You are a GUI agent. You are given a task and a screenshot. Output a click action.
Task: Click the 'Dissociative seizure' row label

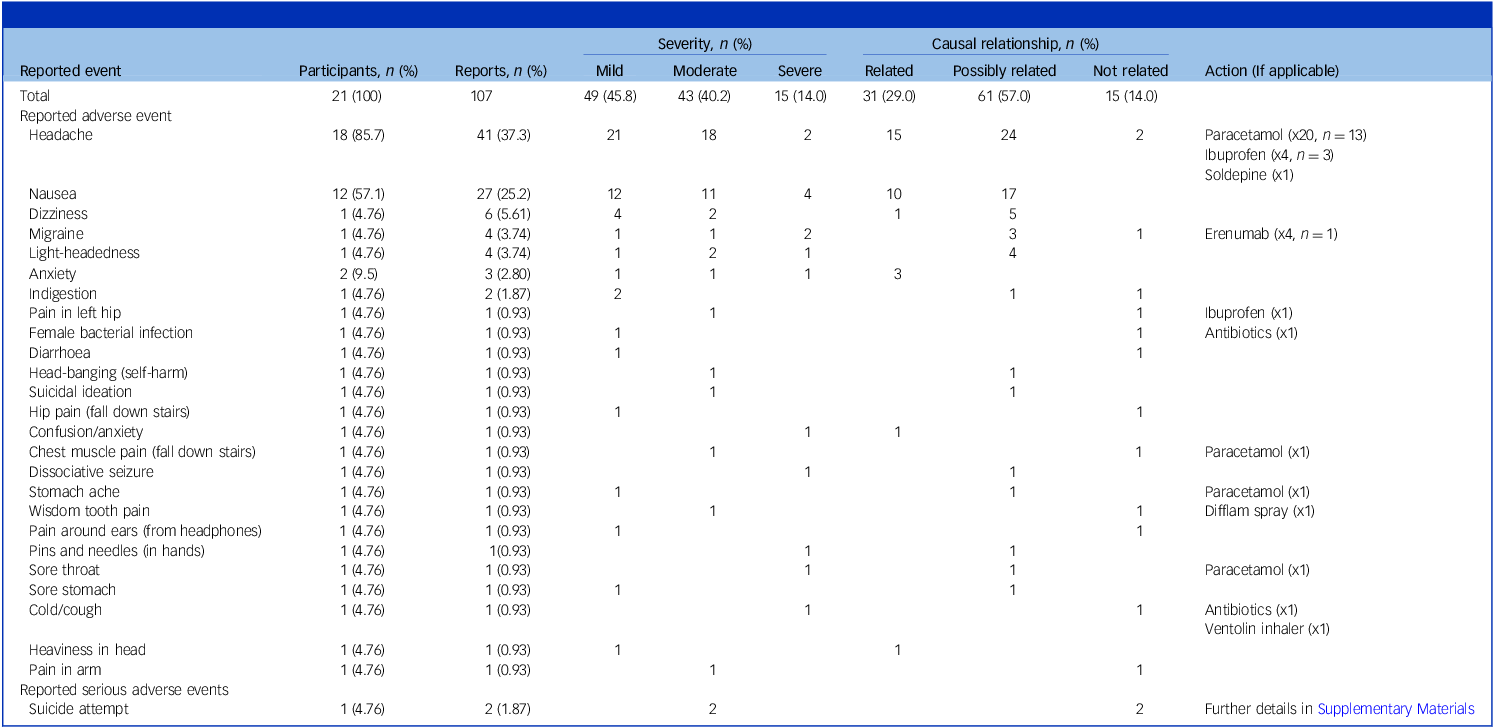tap(90, 471)
